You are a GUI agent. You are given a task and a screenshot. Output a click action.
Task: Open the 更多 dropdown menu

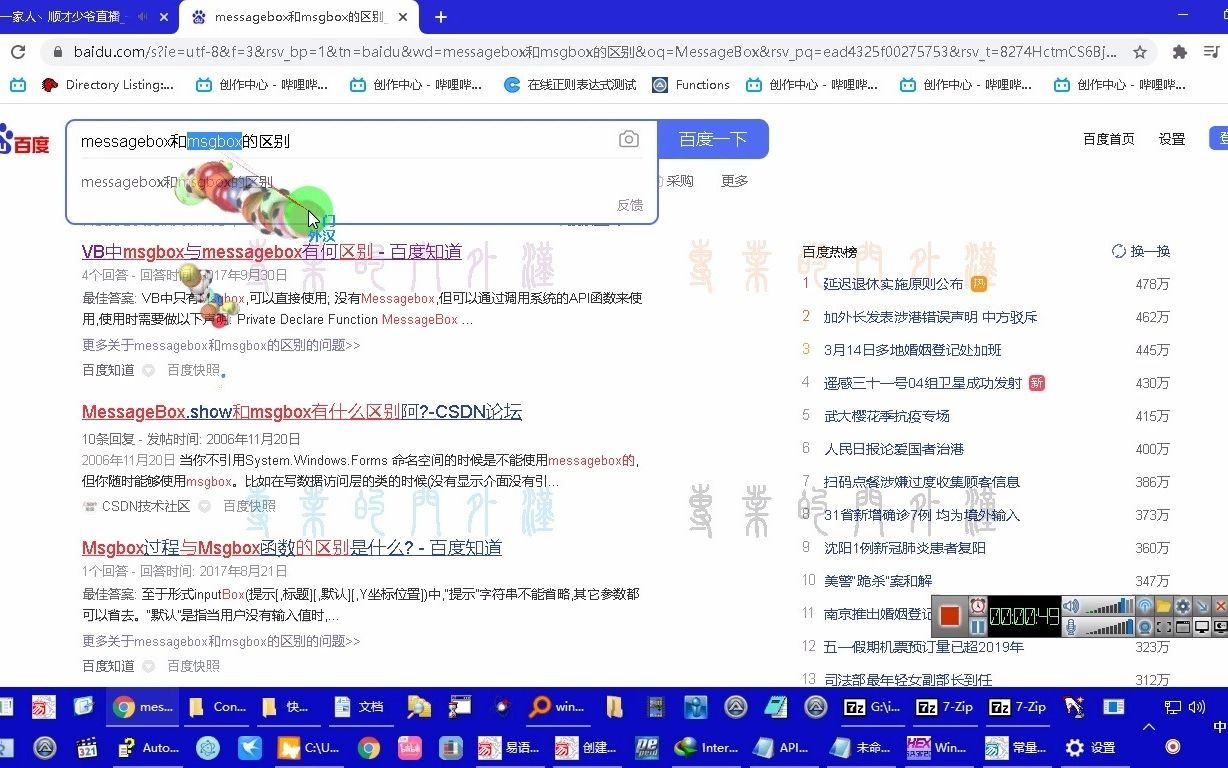coord(733,180)
